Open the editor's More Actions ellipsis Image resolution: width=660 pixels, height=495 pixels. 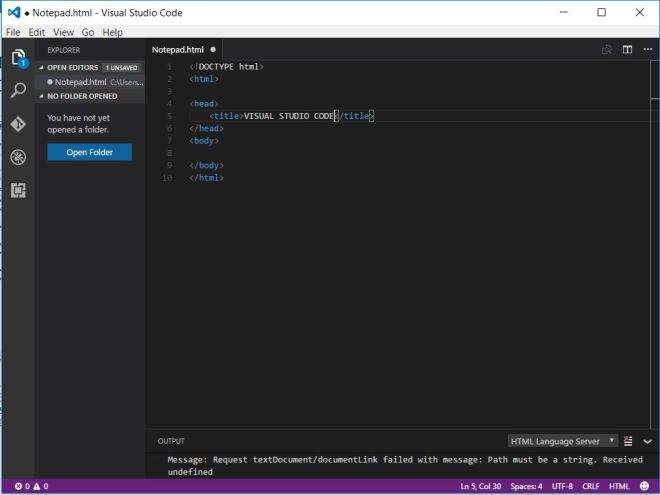pos(647,49)
